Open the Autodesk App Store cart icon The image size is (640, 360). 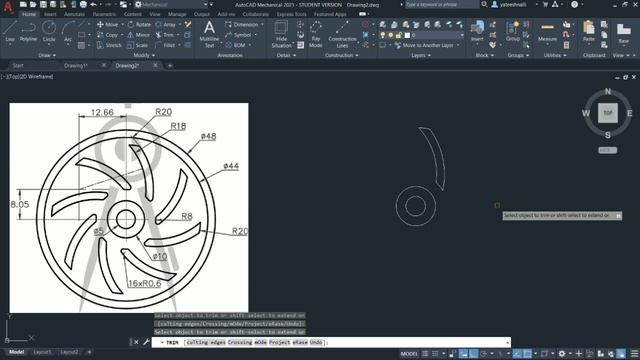tap(545, 4)
